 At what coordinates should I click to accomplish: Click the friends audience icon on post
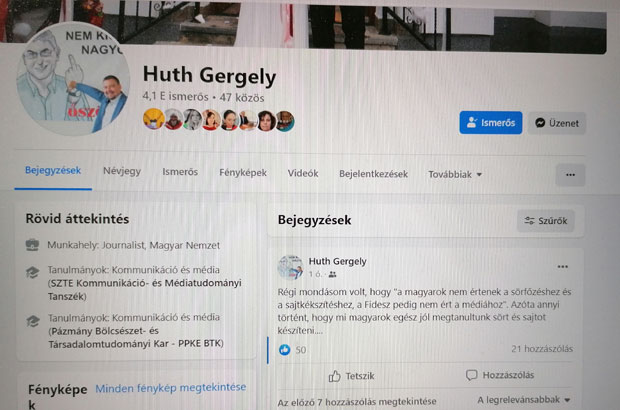click(x=333, y=274)
